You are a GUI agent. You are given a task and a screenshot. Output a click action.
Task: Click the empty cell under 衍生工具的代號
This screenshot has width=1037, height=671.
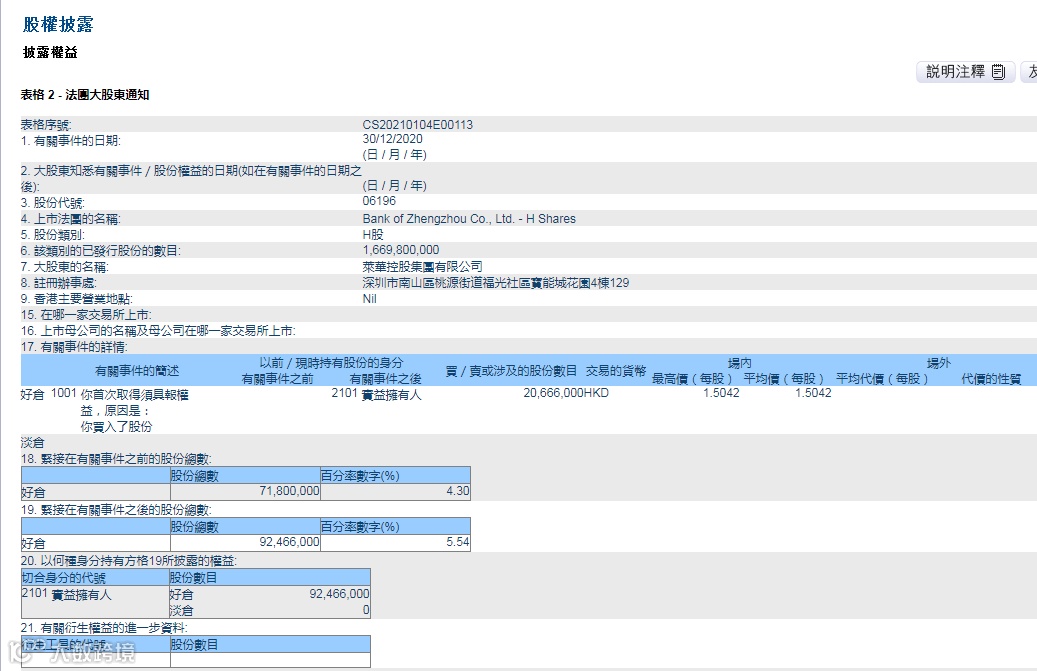point(96,660)
